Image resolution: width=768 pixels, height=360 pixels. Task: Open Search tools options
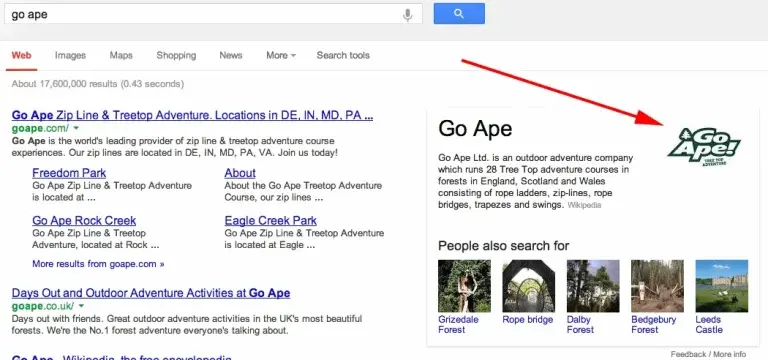[343, 55]
